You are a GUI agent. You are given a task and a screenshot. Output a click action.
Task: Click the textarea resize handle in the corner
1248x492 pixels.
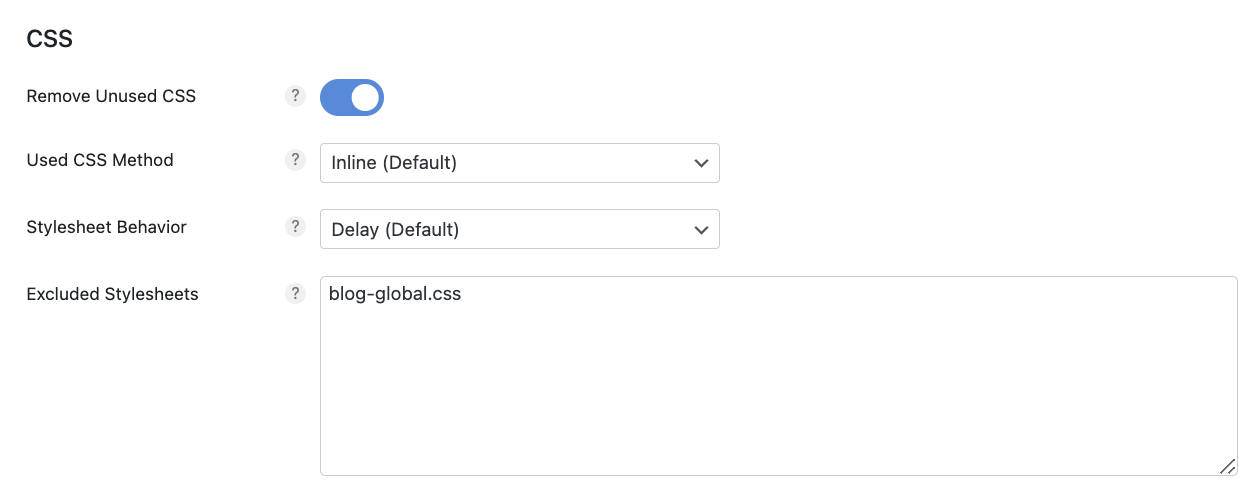point(1227,466)
